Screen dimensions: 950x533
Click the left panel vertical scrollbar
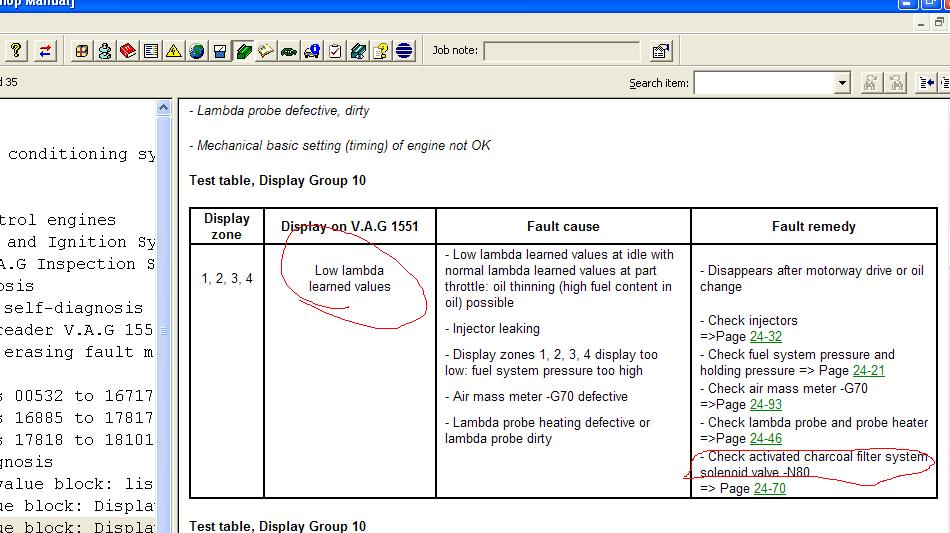(164, 330)
